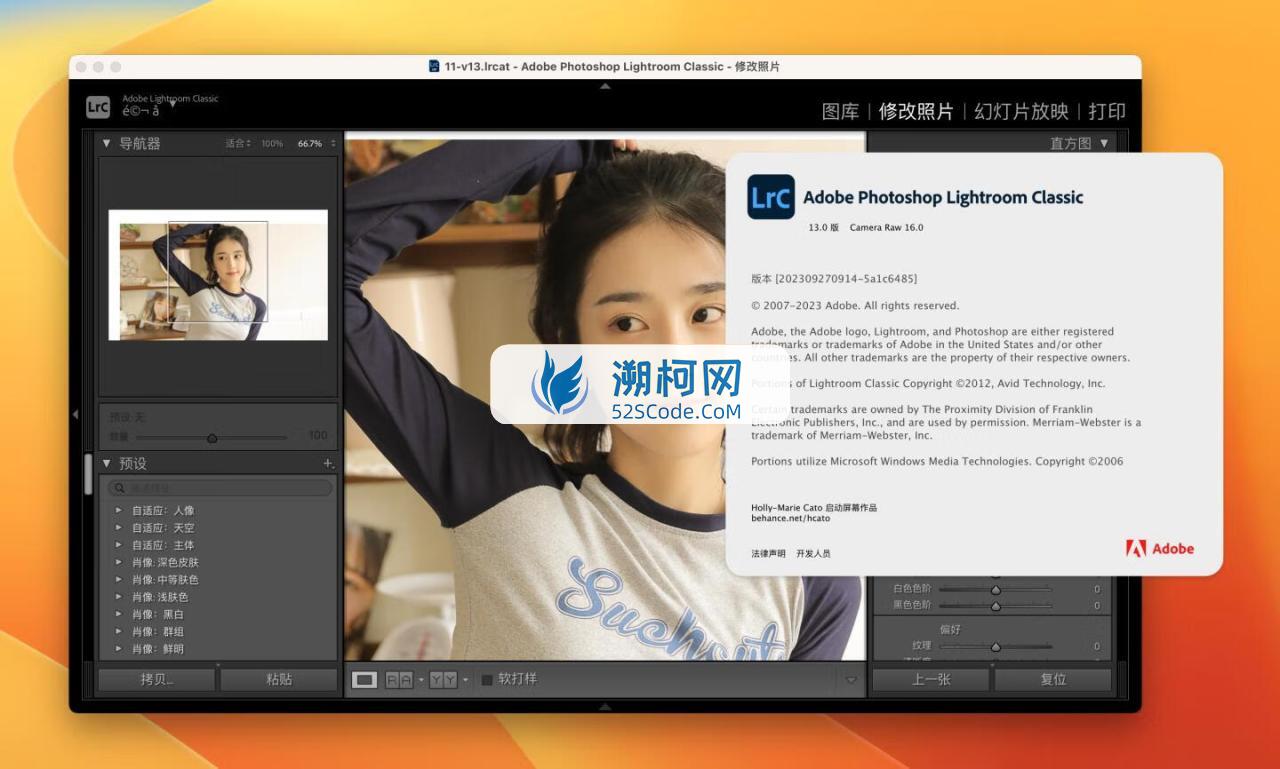
Task: Click the preset 数量 amount slider handle
Action: [212, 438]
